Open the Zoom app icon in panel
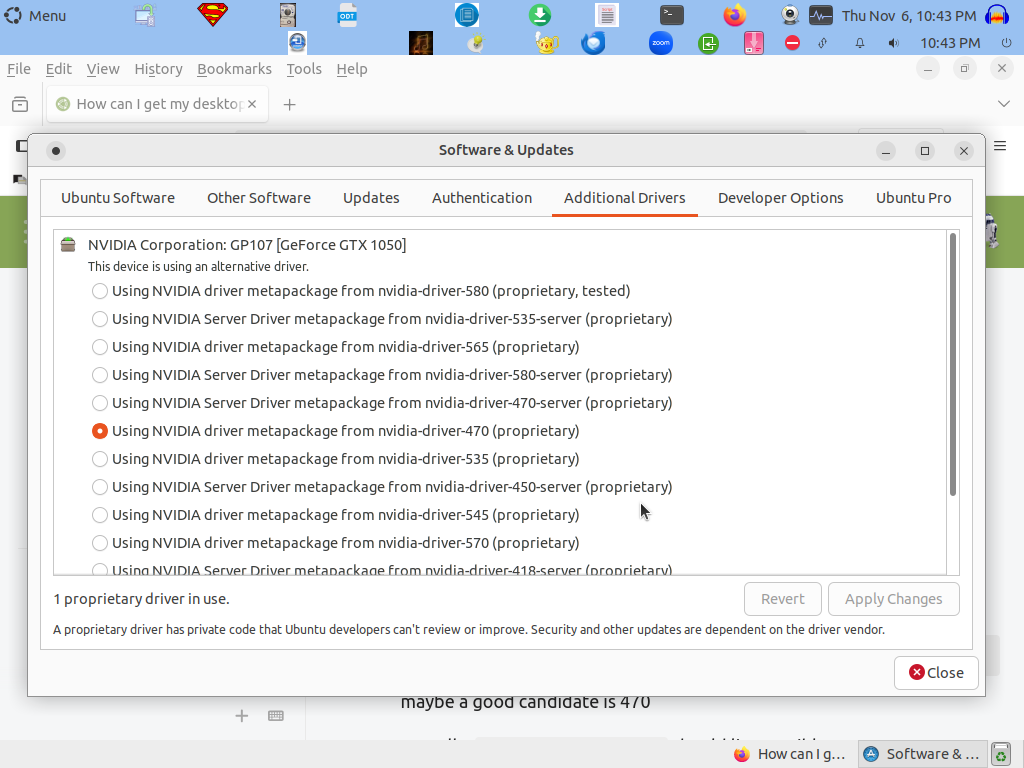The width and height of the screenshot is (1024, 768). coord(660,43)
